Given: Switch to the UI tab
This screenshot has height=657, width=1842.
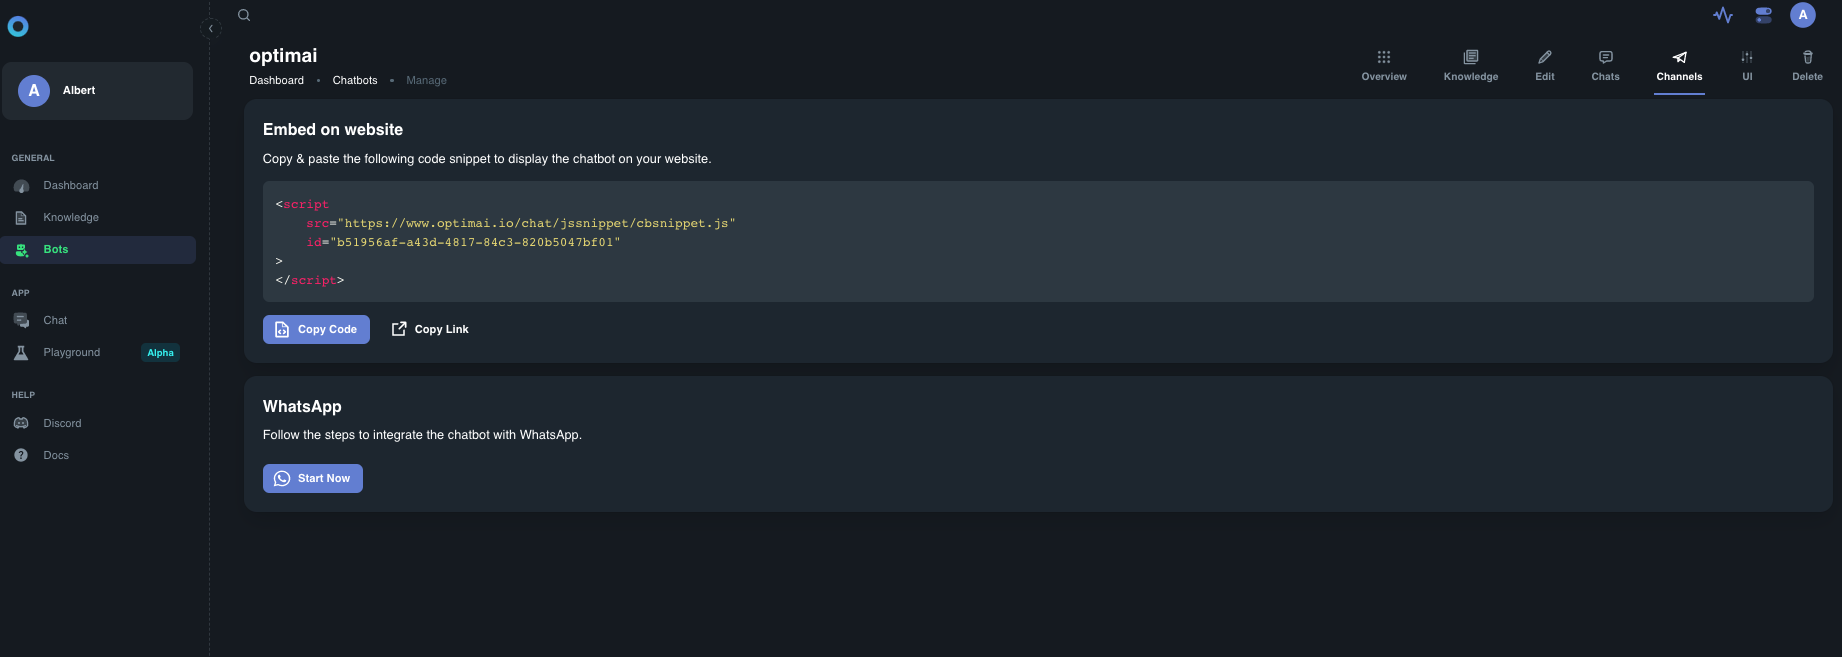Looking at the screenshot, I should click(x=1747, y=66).
